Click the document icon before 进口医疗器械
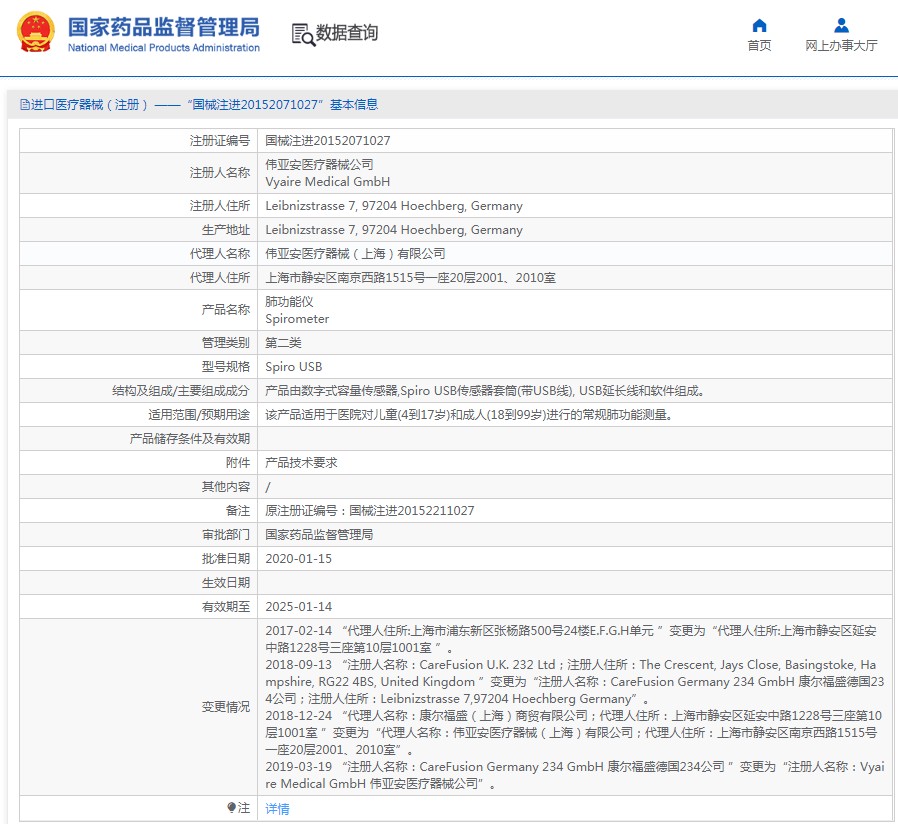 point(25,104)
